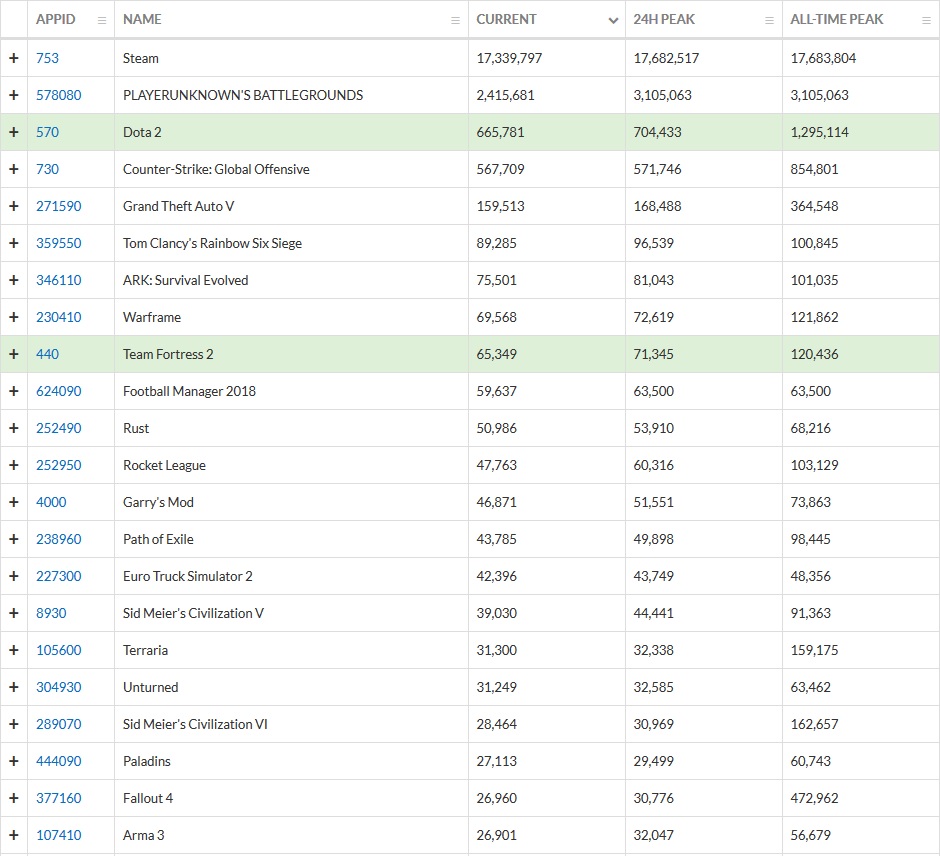Expand the ARK: Survival Evolved row
The width and height of the screenshot is (940, 856).
14,280
